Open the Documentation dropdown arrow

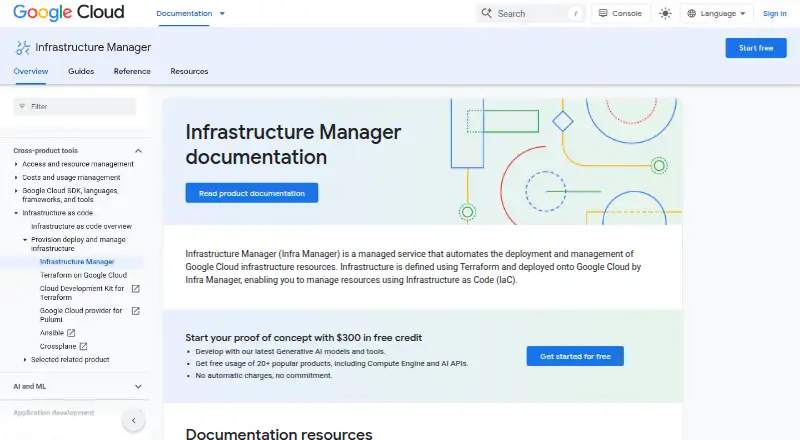point(222,14)
